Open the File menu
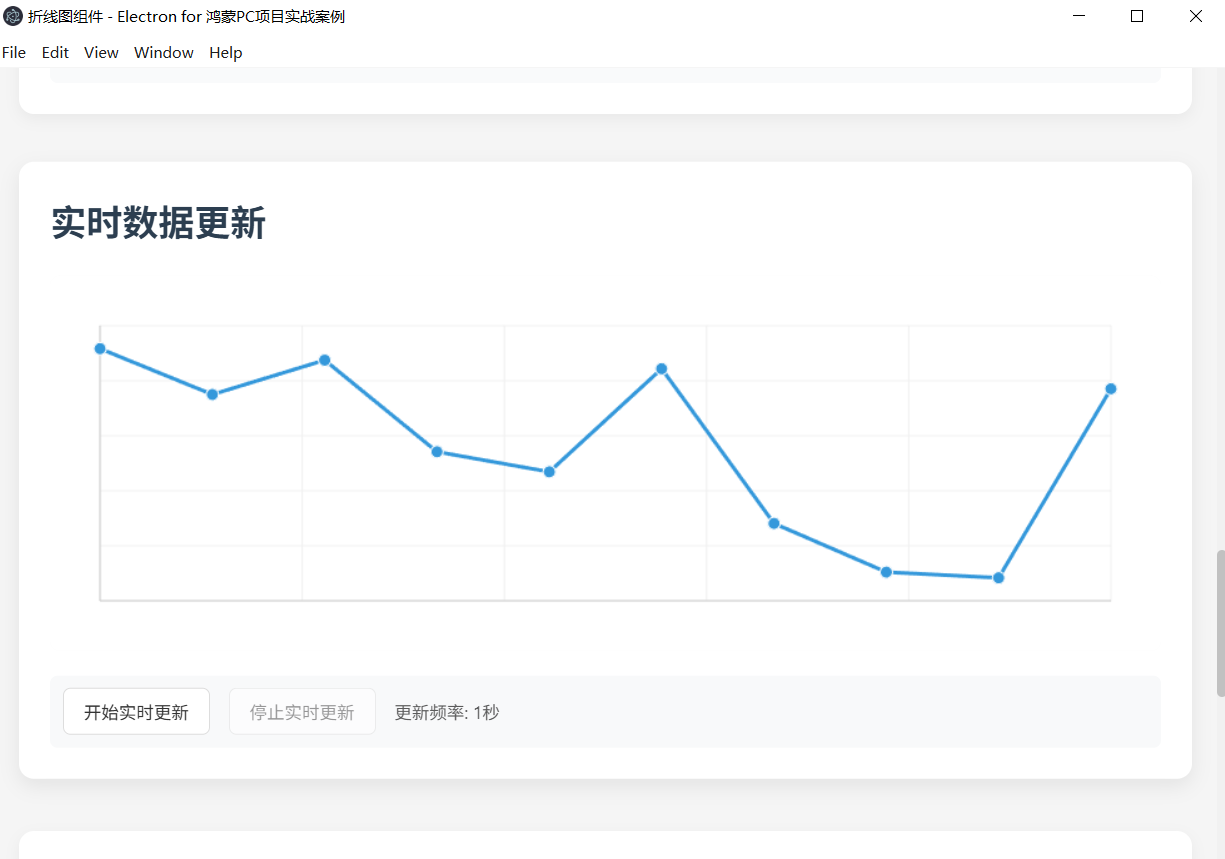Image resolution: width=1225 pixels, height=859 pixels. click(x=14, y=52)
